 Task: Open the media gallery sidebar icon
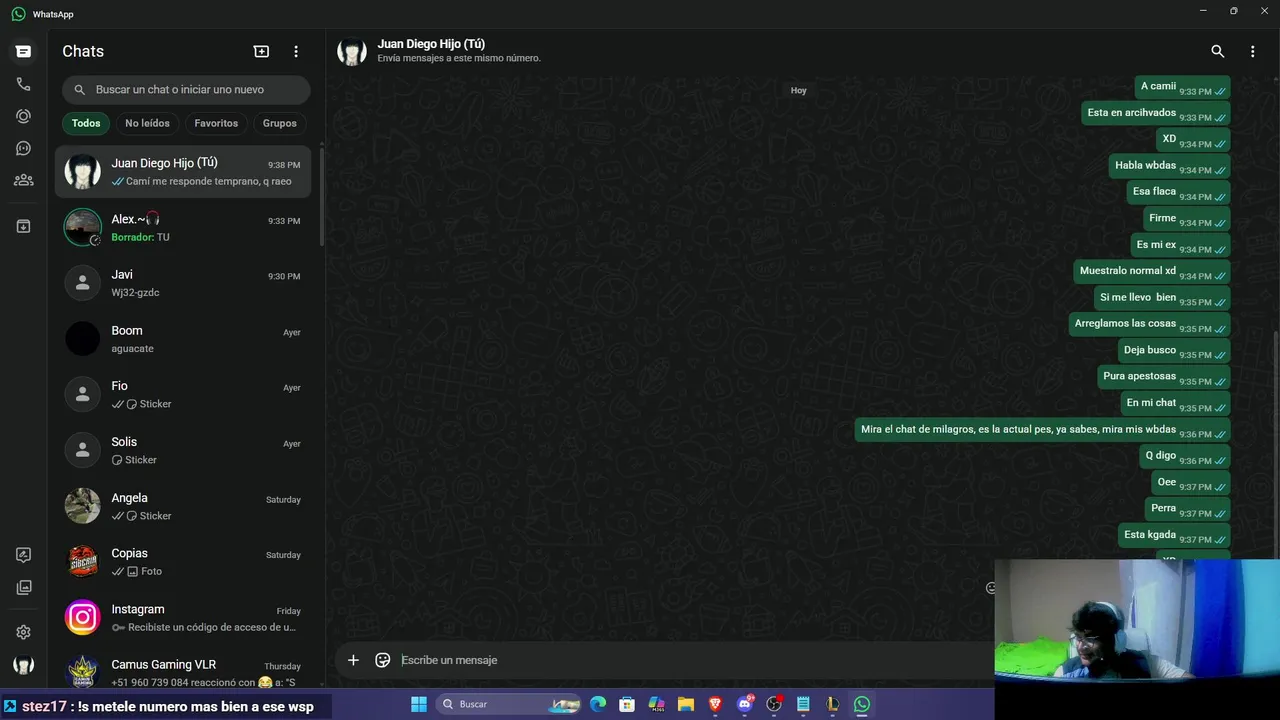[23, 587]
